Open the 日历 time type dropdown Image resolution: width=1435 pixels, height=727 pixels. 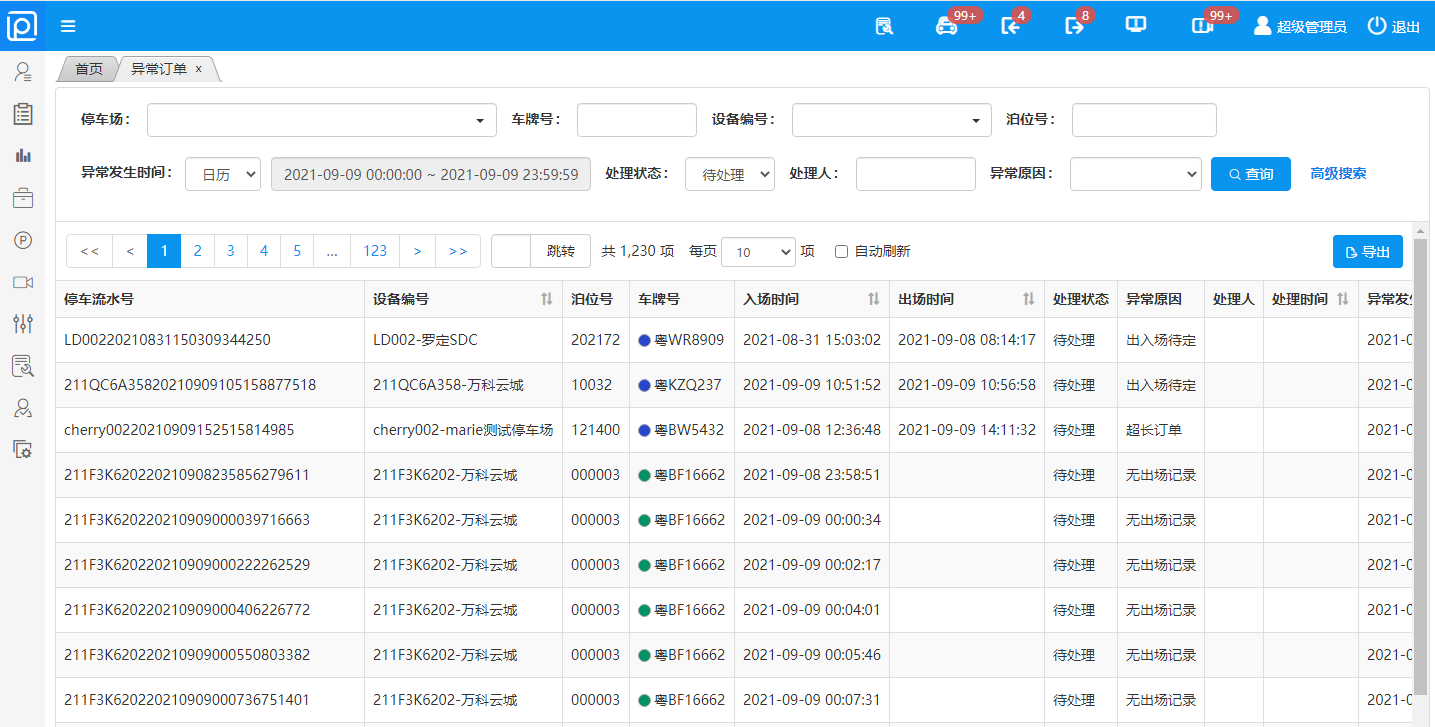pyautogui.click(x=223, y=174)
